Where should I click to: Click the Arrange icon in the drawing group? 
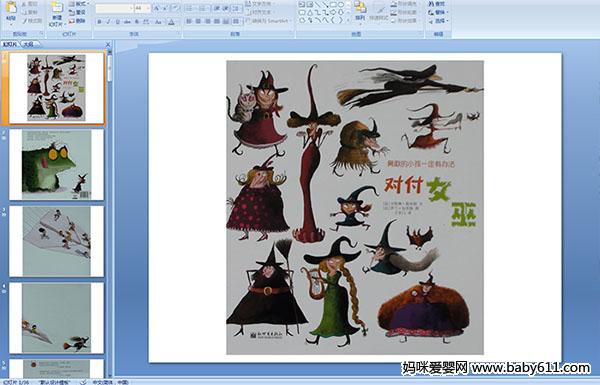tap(360, 11)
